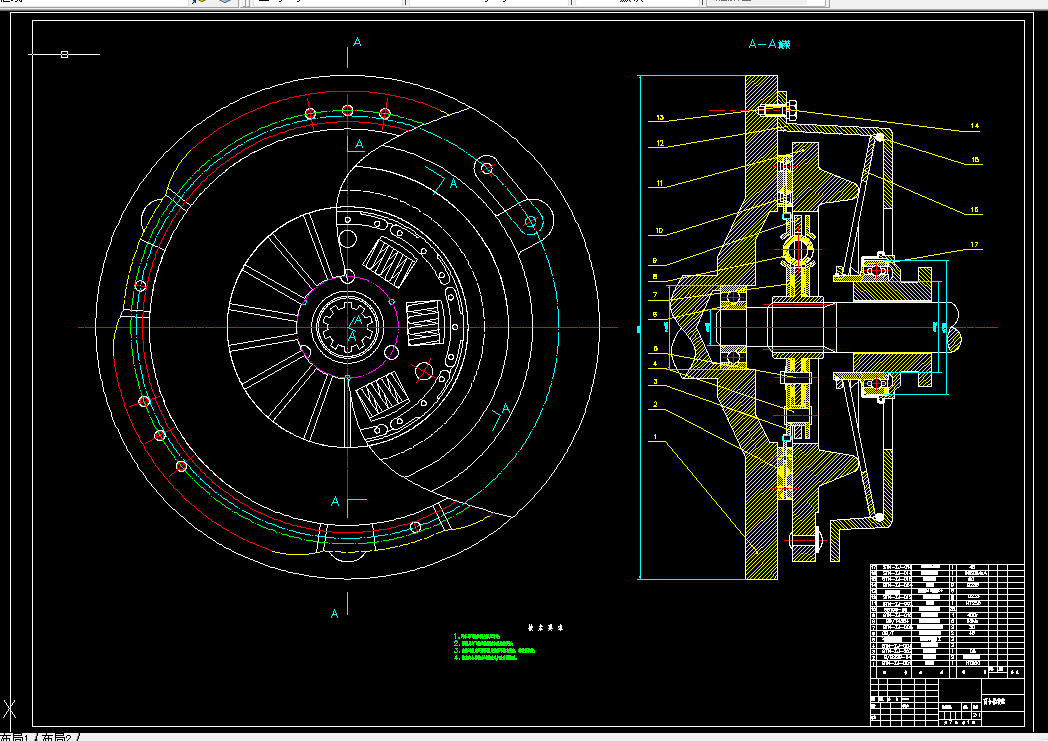The width and height of the screenshot is (1048, 741).
Task: Select part balloon number 13
Action: pos(660,118)
